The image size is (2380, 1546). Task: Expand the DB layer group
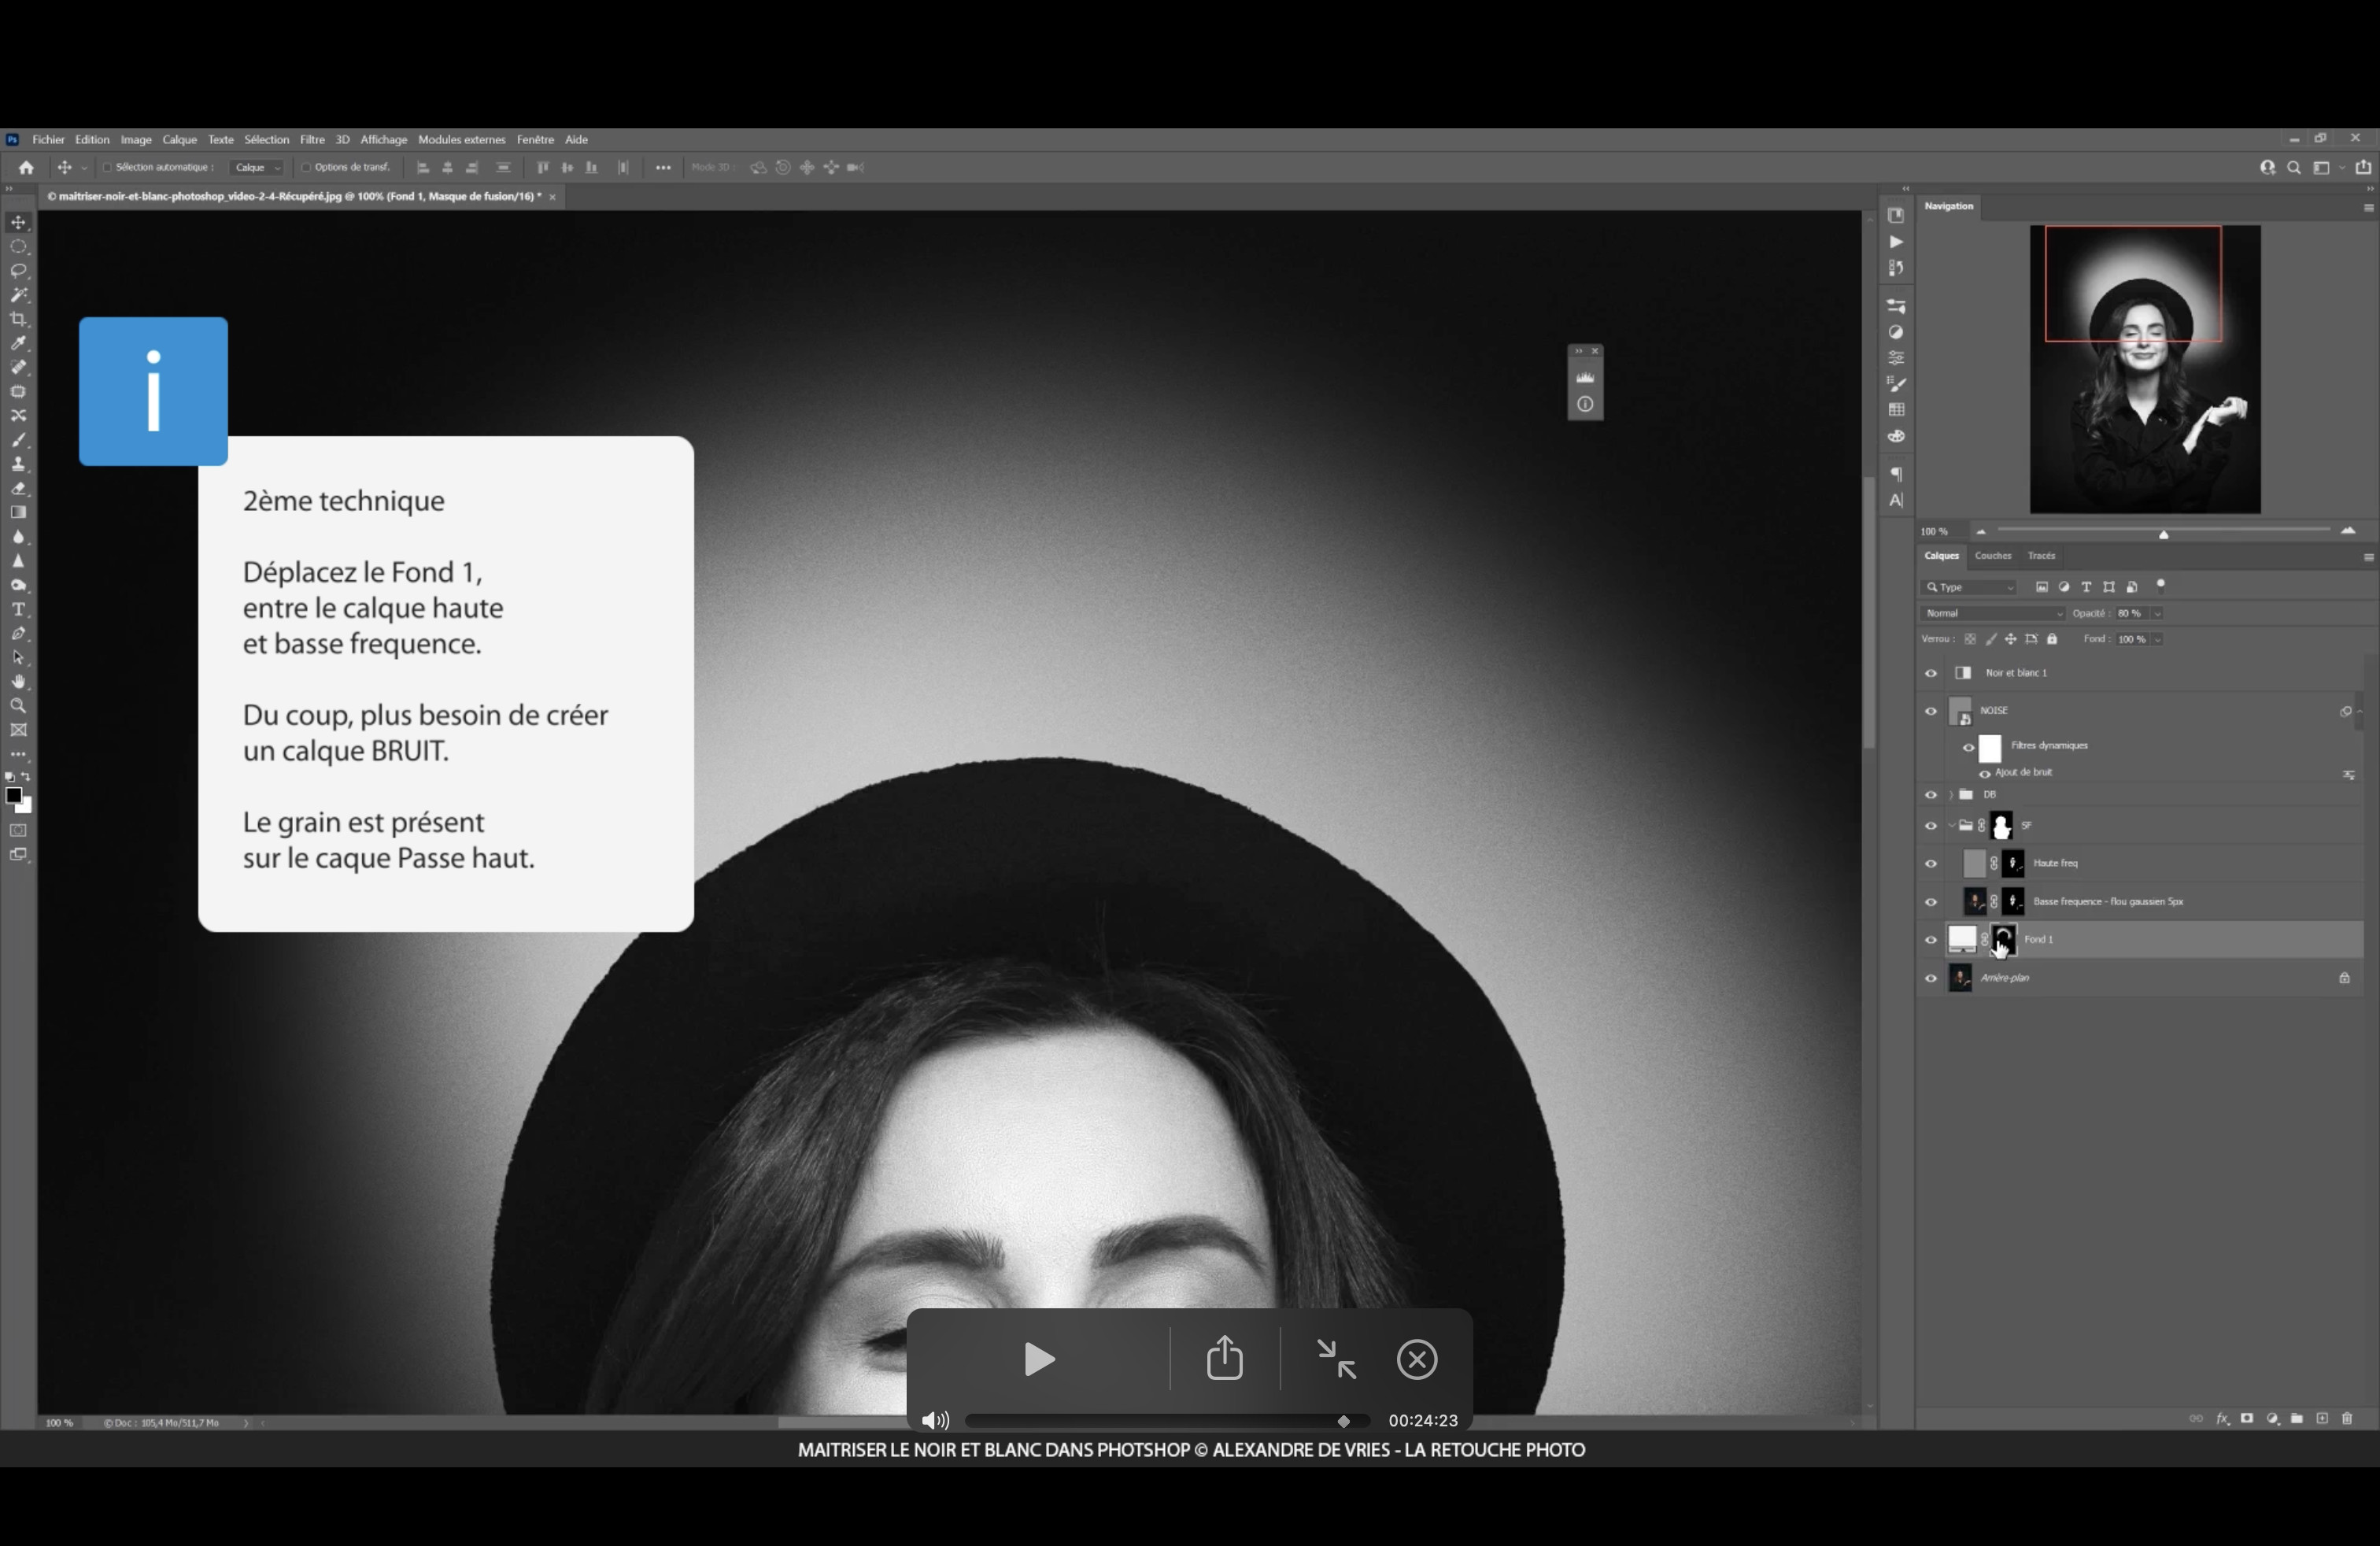pos(1950,795)
